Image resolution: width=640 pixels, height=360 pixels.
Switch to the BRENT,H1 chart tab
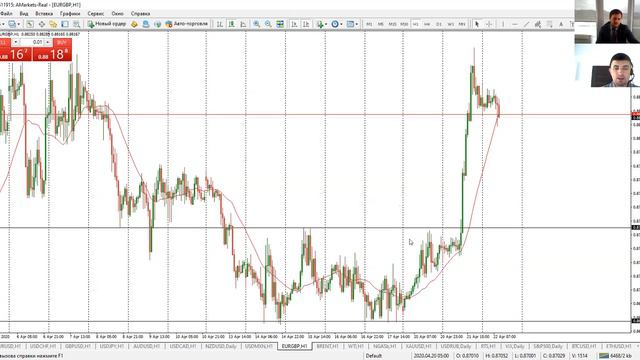click(x=327, y=346)
